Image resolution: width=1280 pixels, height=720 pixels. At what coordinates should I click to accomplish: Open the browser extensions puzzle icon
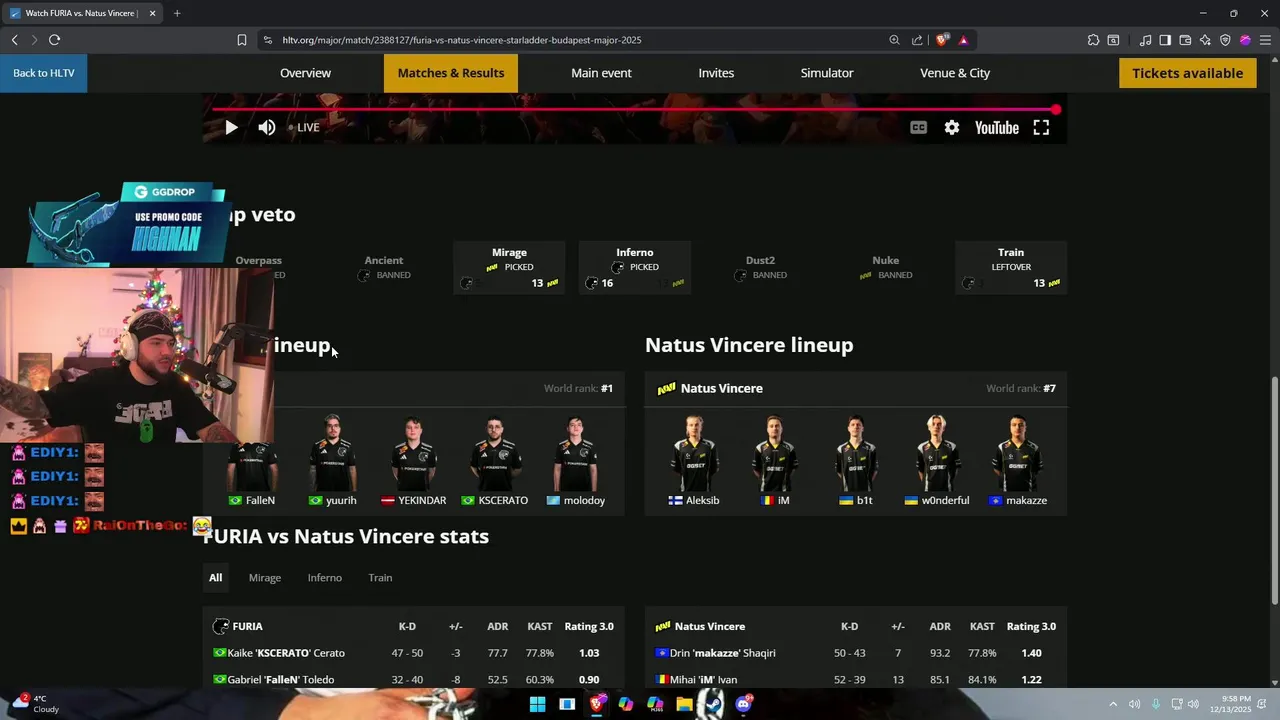coord(1093,40)
